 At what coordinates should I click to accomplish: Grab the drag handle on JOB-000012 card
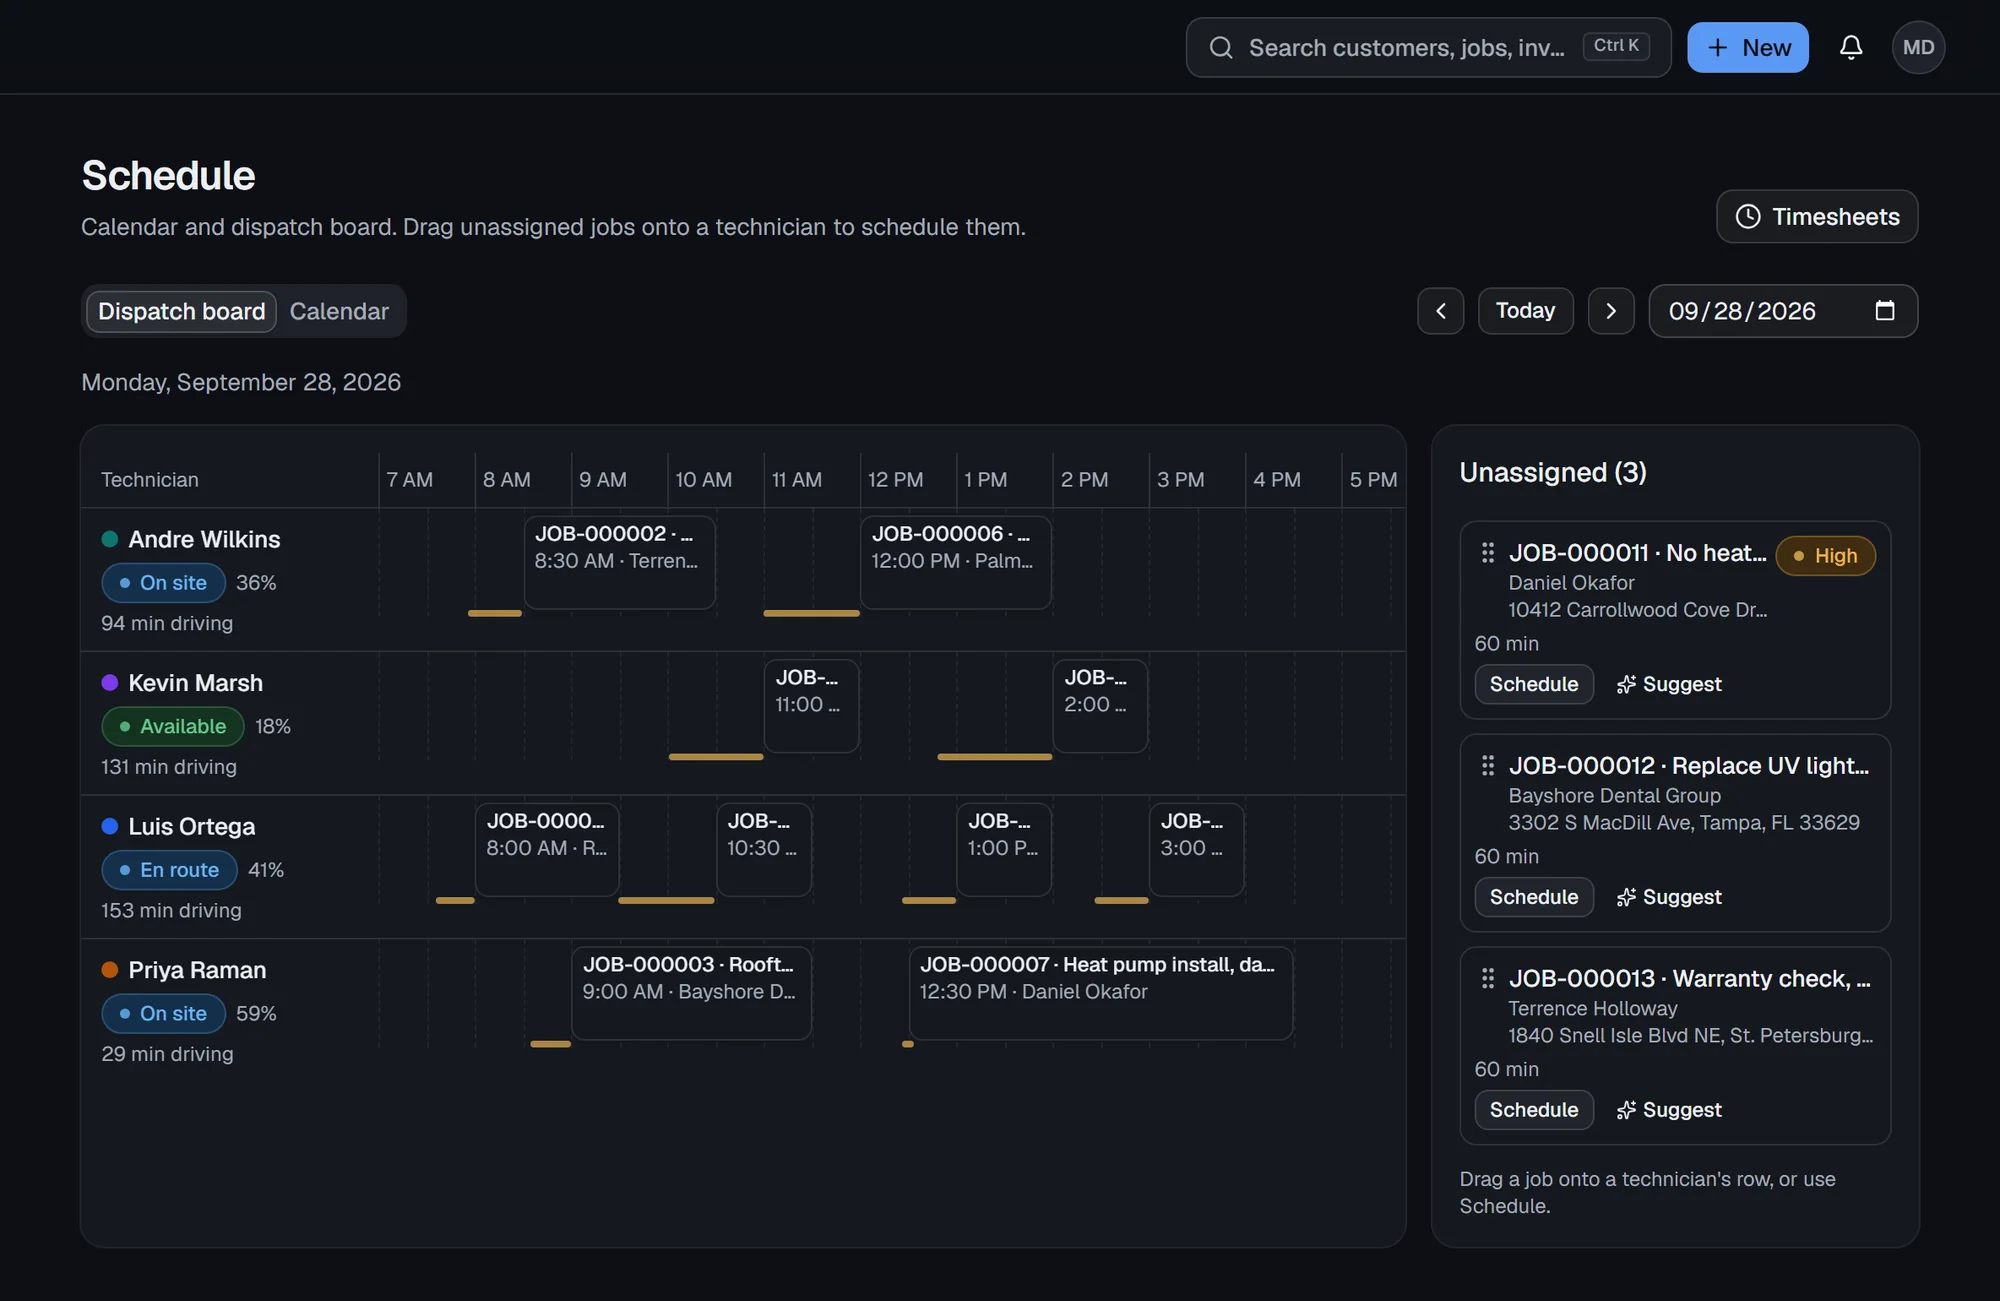pos(1488,765)
